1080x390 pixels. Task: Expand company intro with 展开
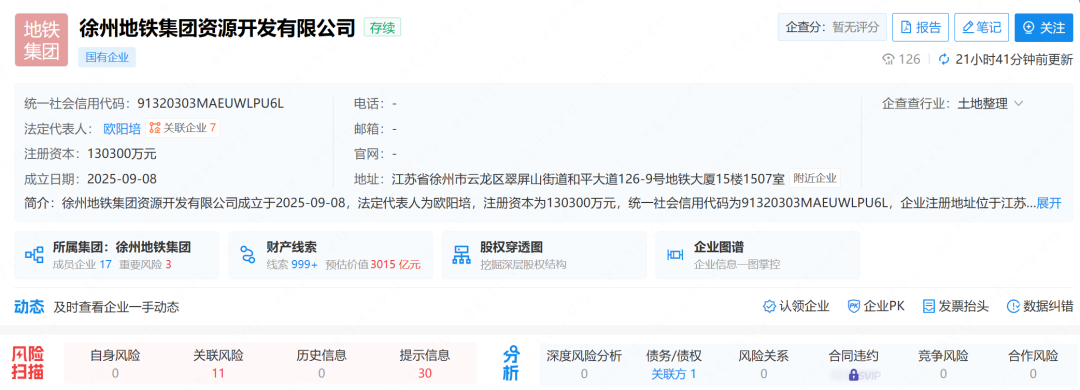pos(1049,203)
